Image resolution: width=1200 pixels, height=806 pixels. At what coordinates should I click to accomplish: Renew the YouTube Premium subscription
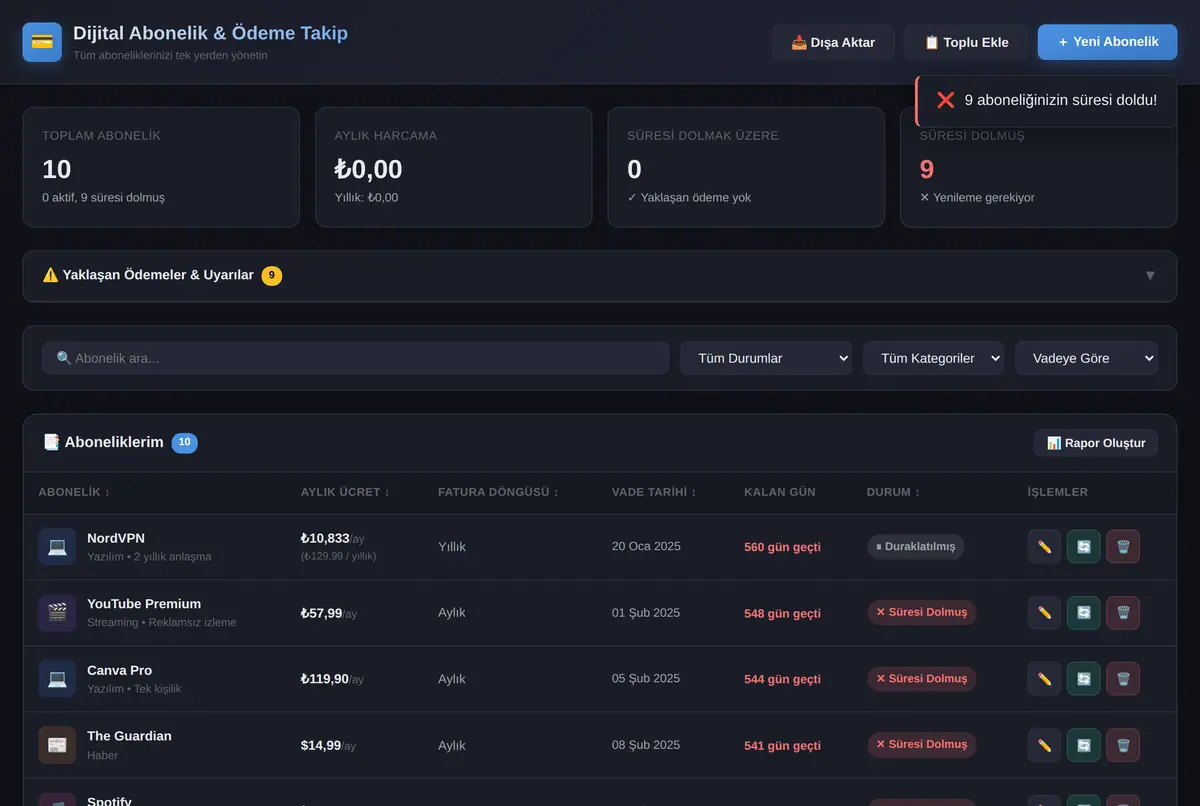click(1084, 613)
